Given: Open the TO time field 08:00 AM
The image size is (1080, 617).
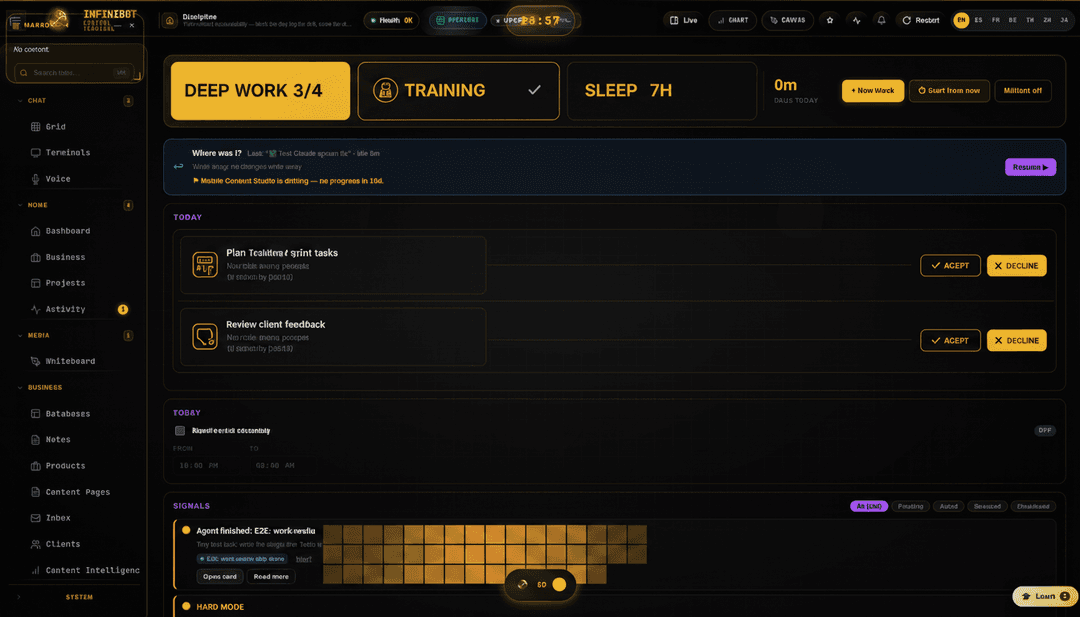Looking at the screenshot, I should (x=284, y=466).
